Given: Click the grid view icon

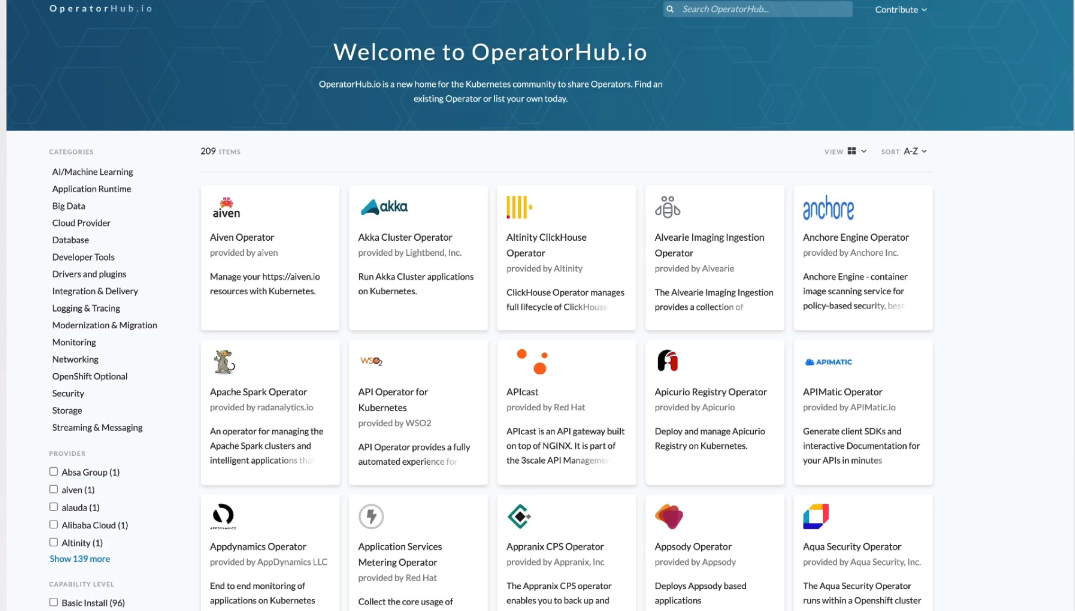Looking at the screenshot, I should 851,151.
